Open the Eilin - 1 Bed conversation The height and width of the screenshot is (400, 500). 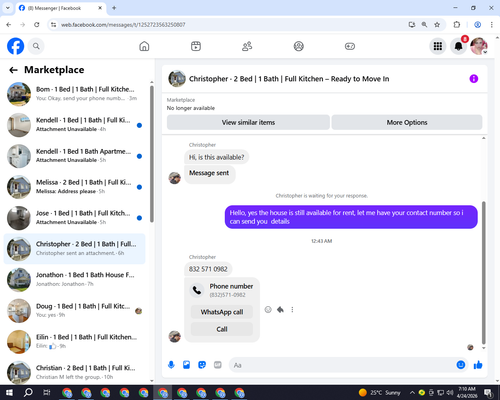click(x=75, y=341)
